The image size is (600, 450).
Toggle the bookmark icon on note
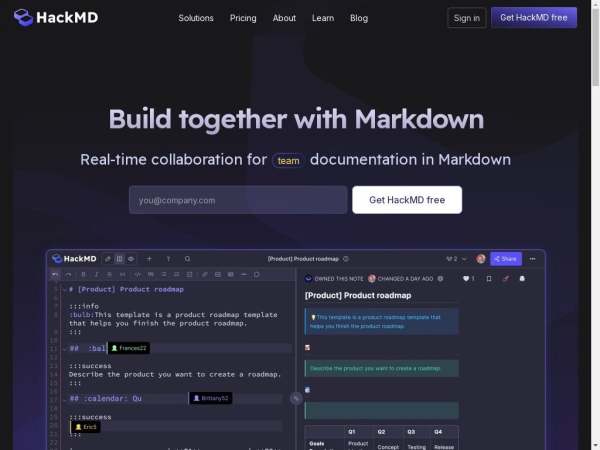click(489, 279)
